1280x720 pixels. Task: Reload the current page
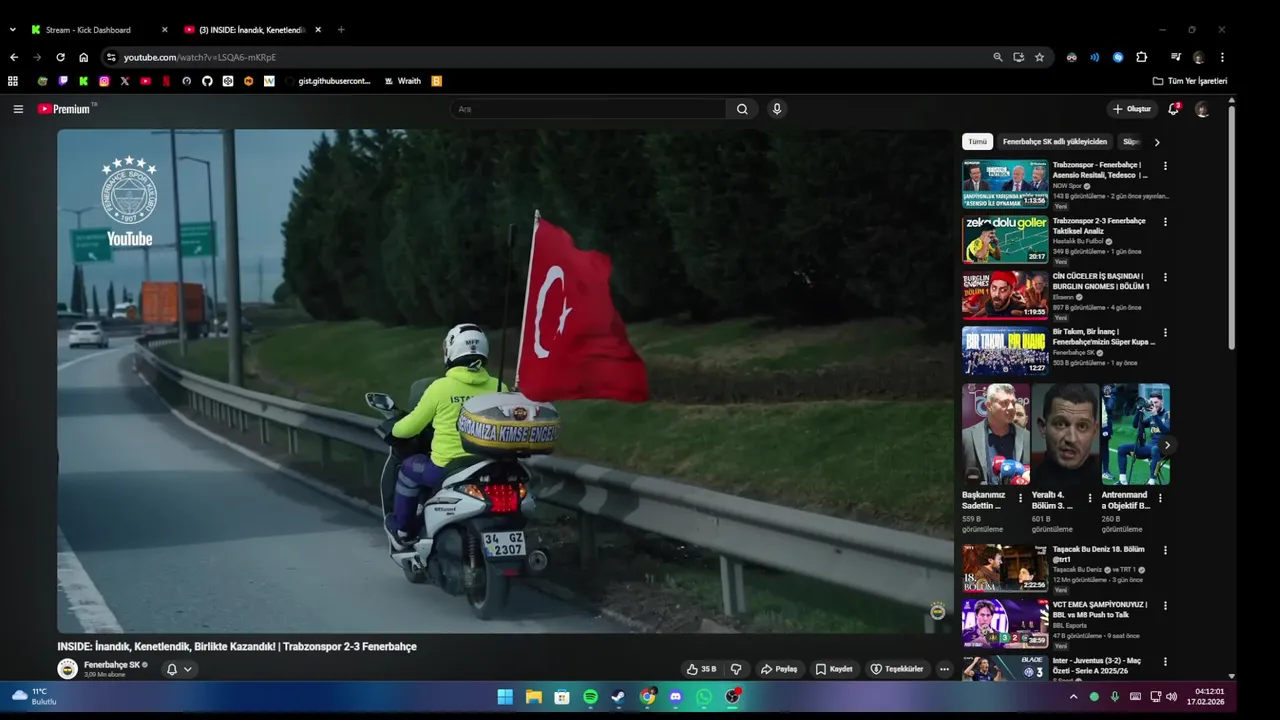pos(60,57)
